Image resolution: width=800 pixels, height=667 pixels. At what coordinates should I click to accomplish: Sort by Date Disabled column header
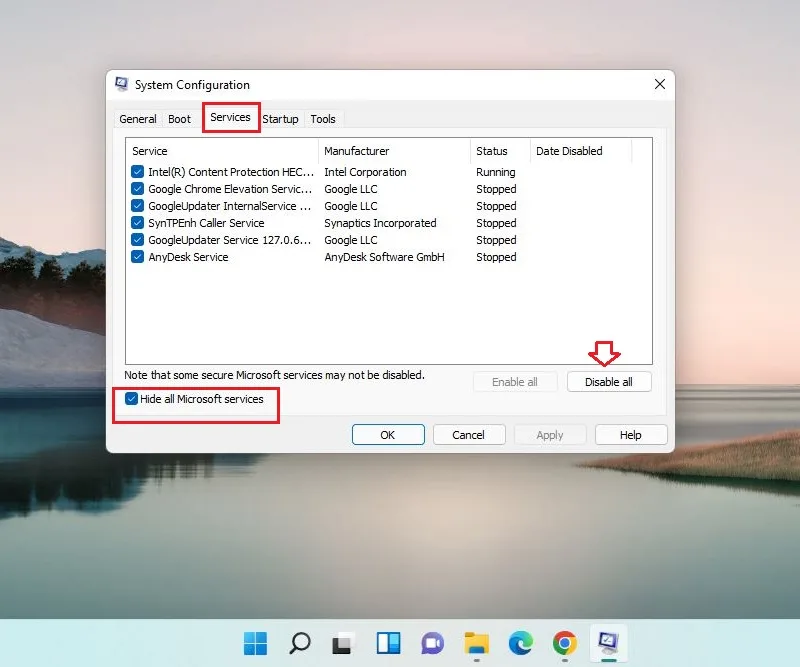[581, 151]
